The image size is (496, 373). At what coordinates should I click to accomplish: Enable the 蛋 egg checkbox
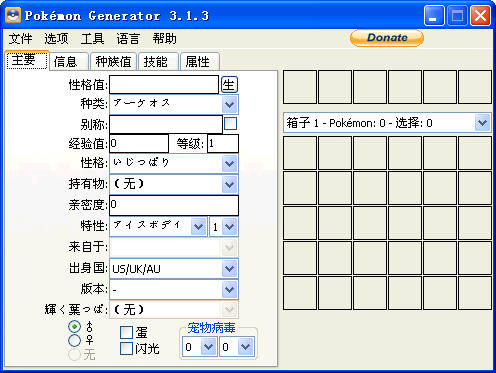click(126, 332)
